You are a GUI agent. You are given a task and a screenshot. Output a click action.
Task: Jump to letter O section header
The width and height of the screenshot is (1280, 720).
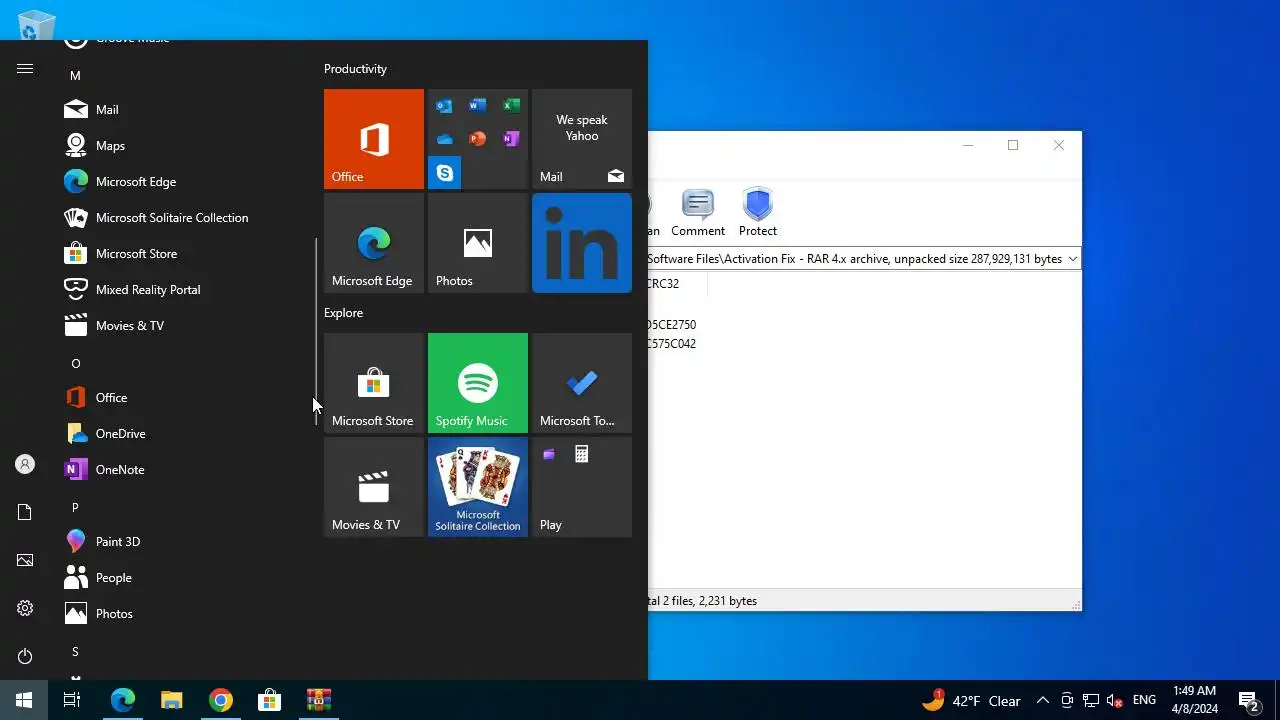click(x=75, y=364)
